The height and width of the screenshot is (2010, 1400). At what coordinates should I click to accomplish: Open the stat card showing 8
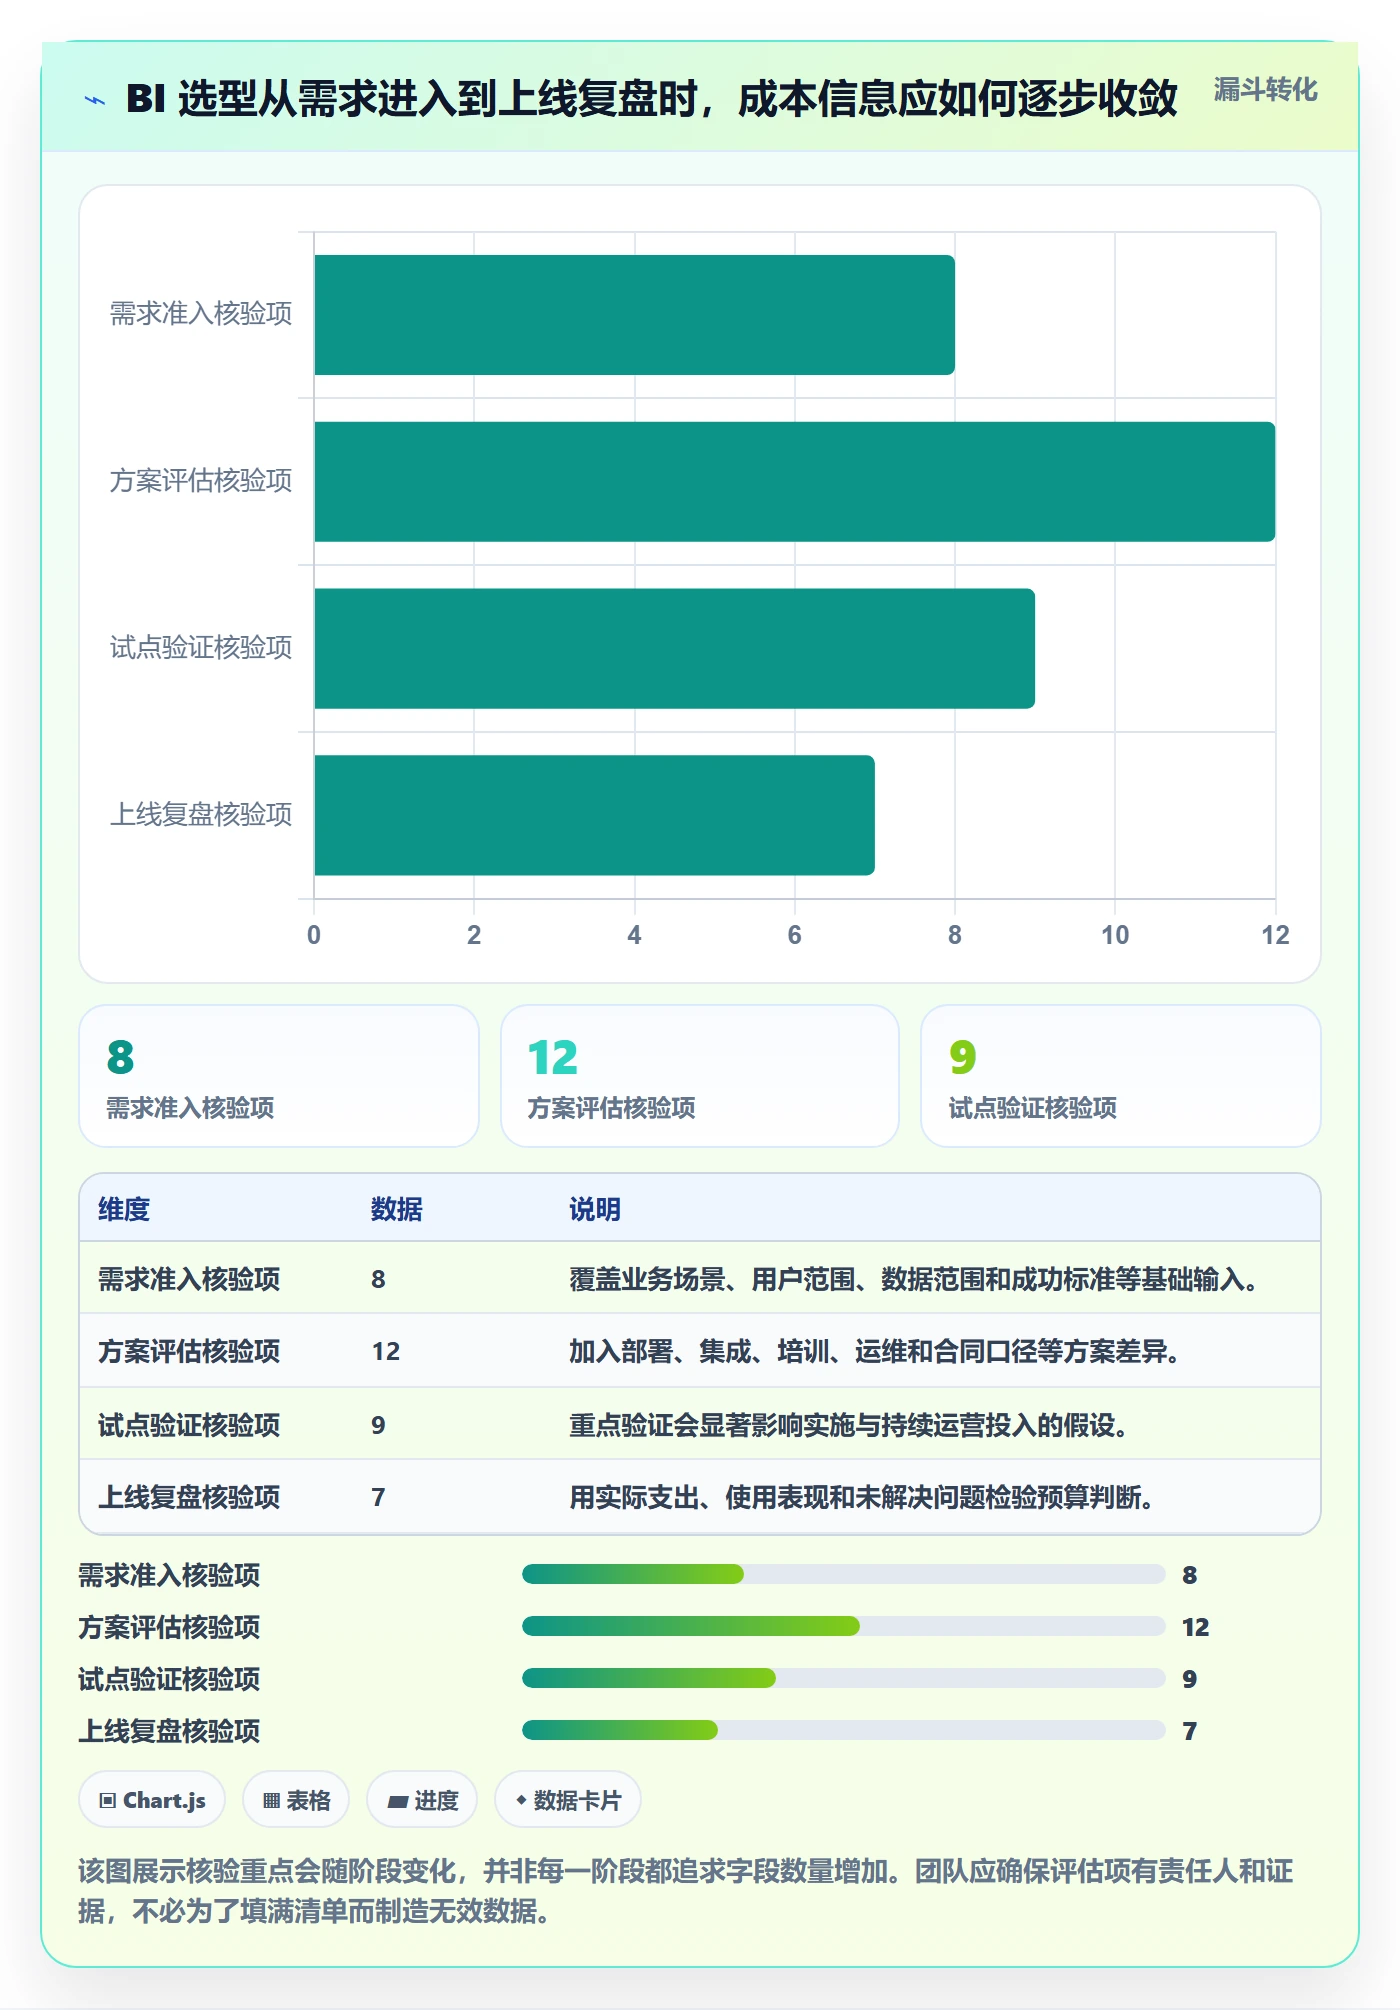pos(279,1076)
